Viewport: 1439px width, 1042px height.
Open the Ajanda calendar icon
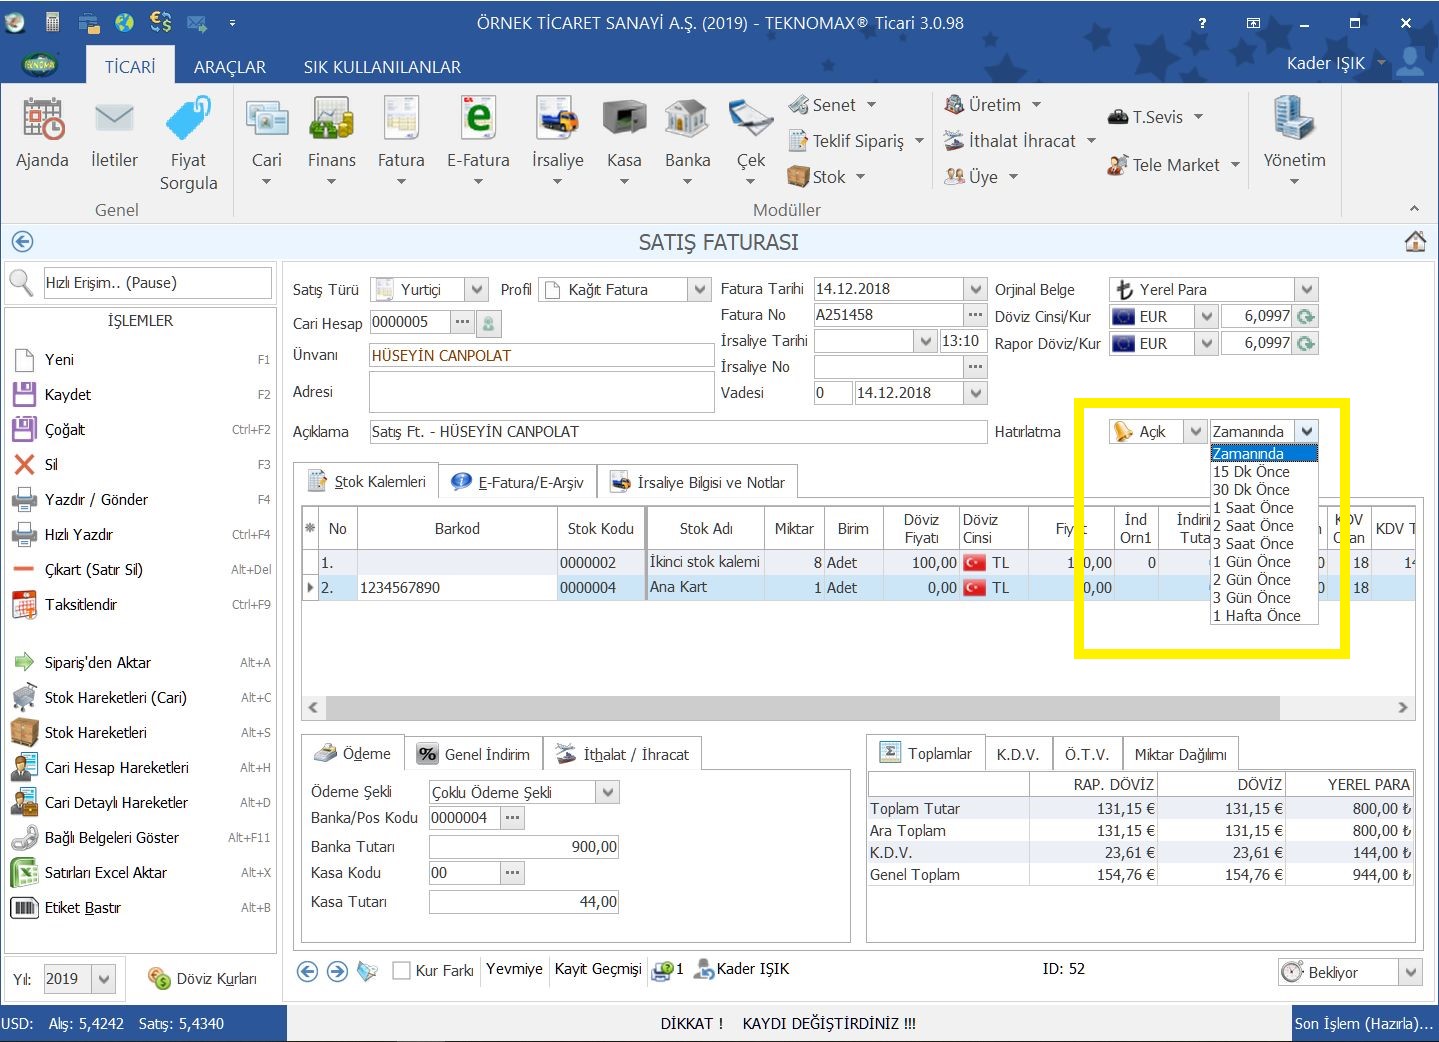pos(42,120)
